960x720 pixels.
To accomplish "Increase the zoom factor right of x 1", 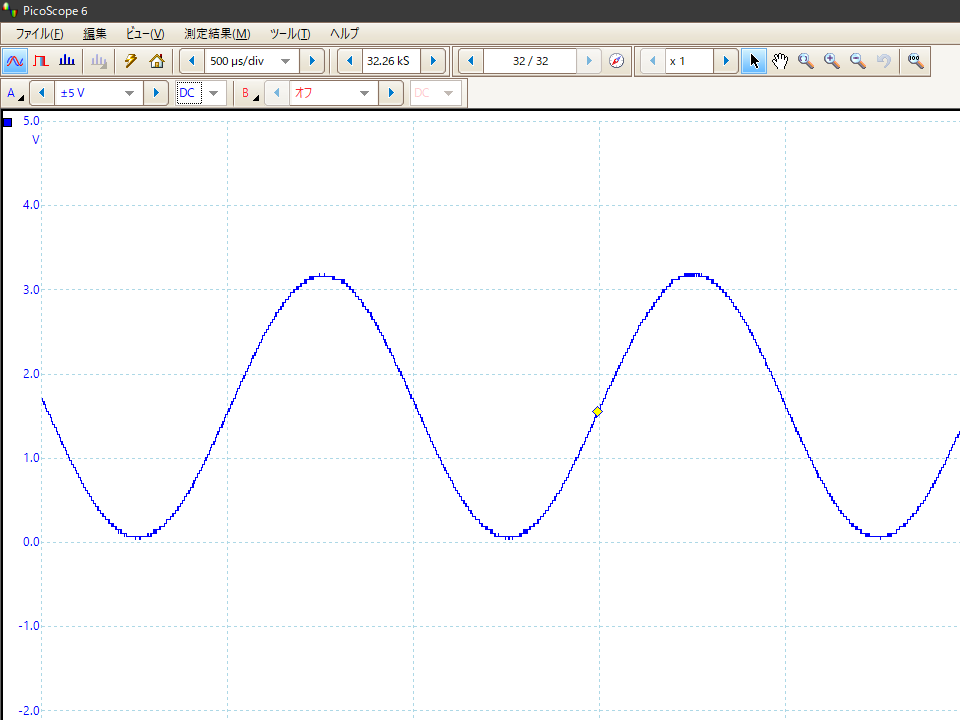I will [726, 61].
